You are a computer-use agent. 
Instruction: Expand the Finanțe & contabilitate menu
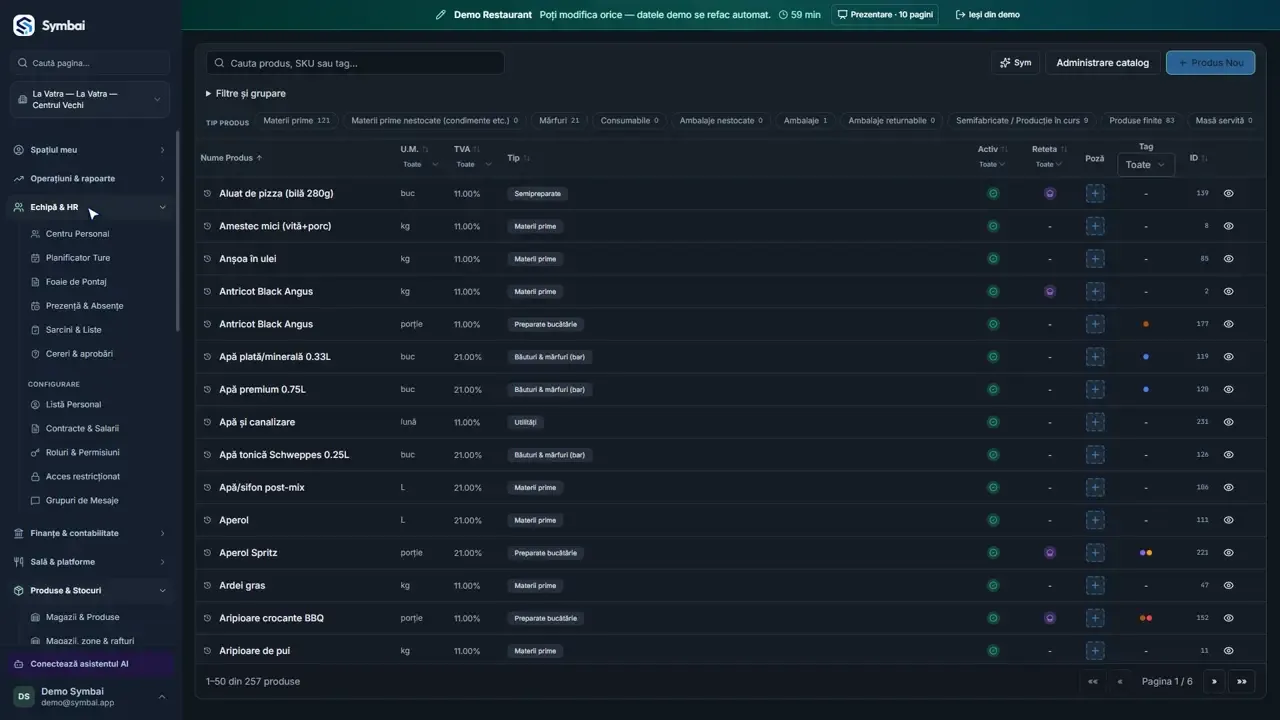pyautogui.click(x=90, y=534)
